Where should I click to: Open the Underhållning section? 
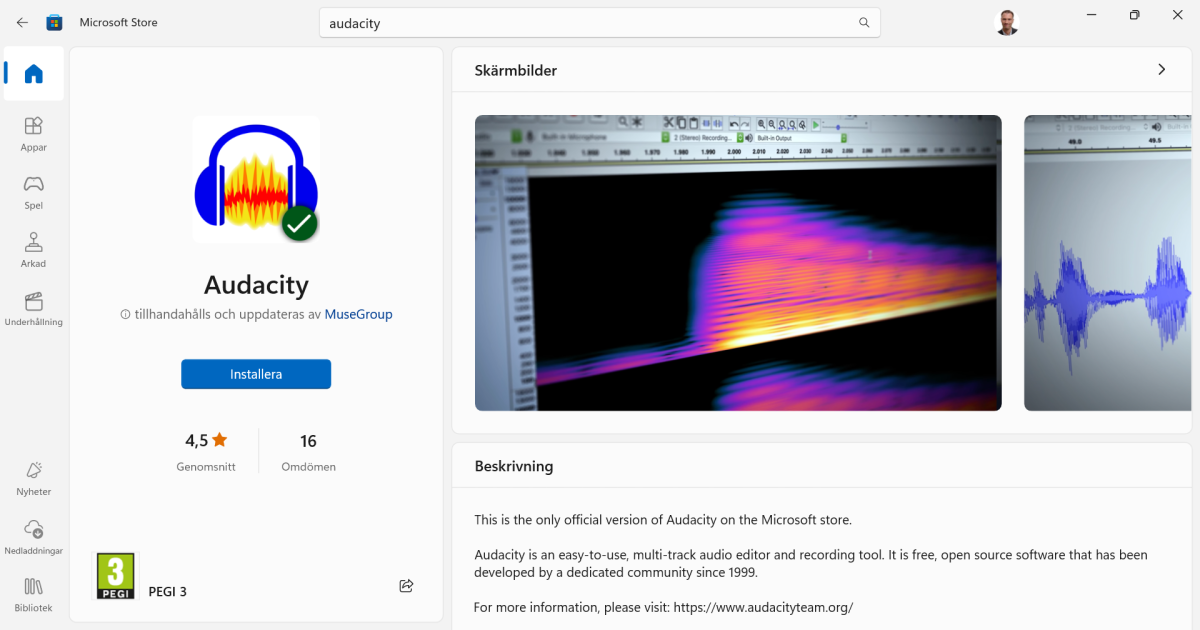coord(34,308)
